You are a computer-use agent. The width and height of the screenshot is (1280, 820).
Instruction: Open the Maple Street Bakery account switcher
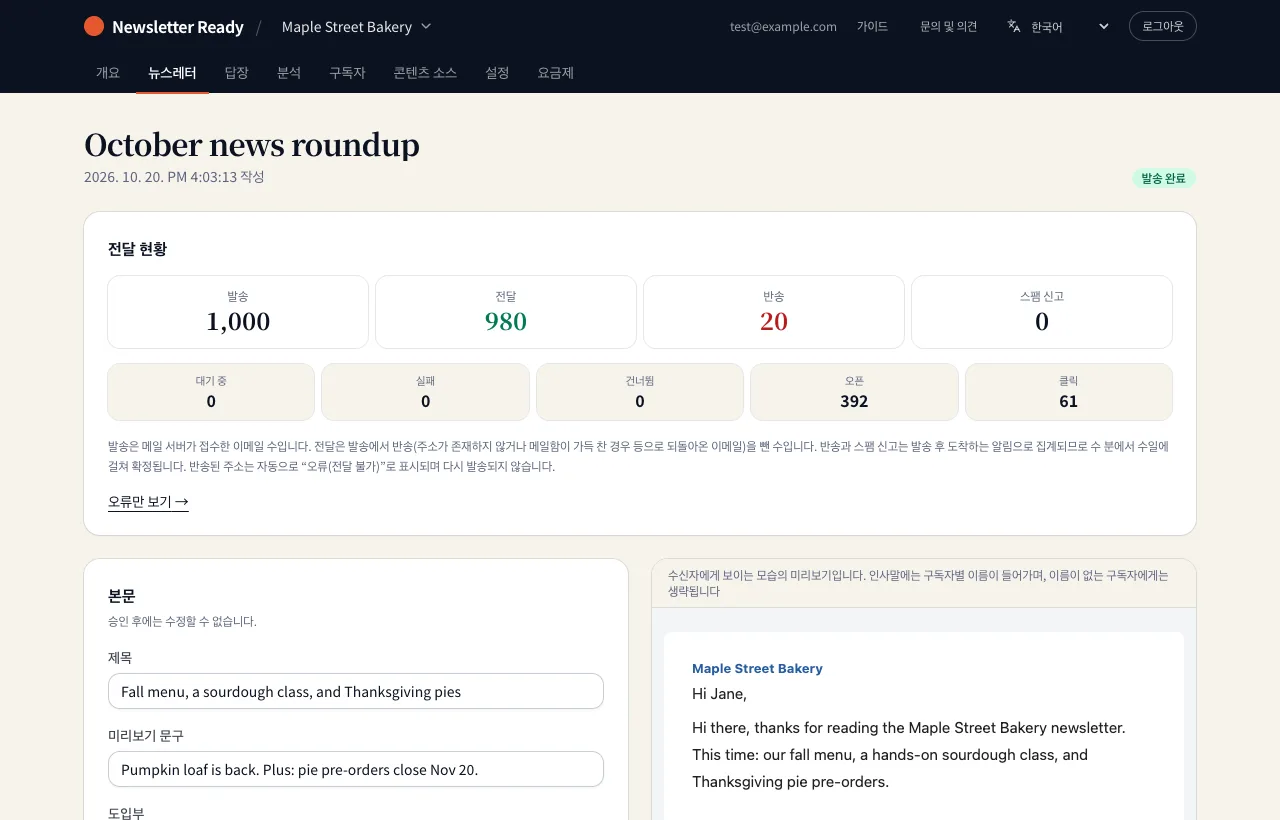(356, 27)
